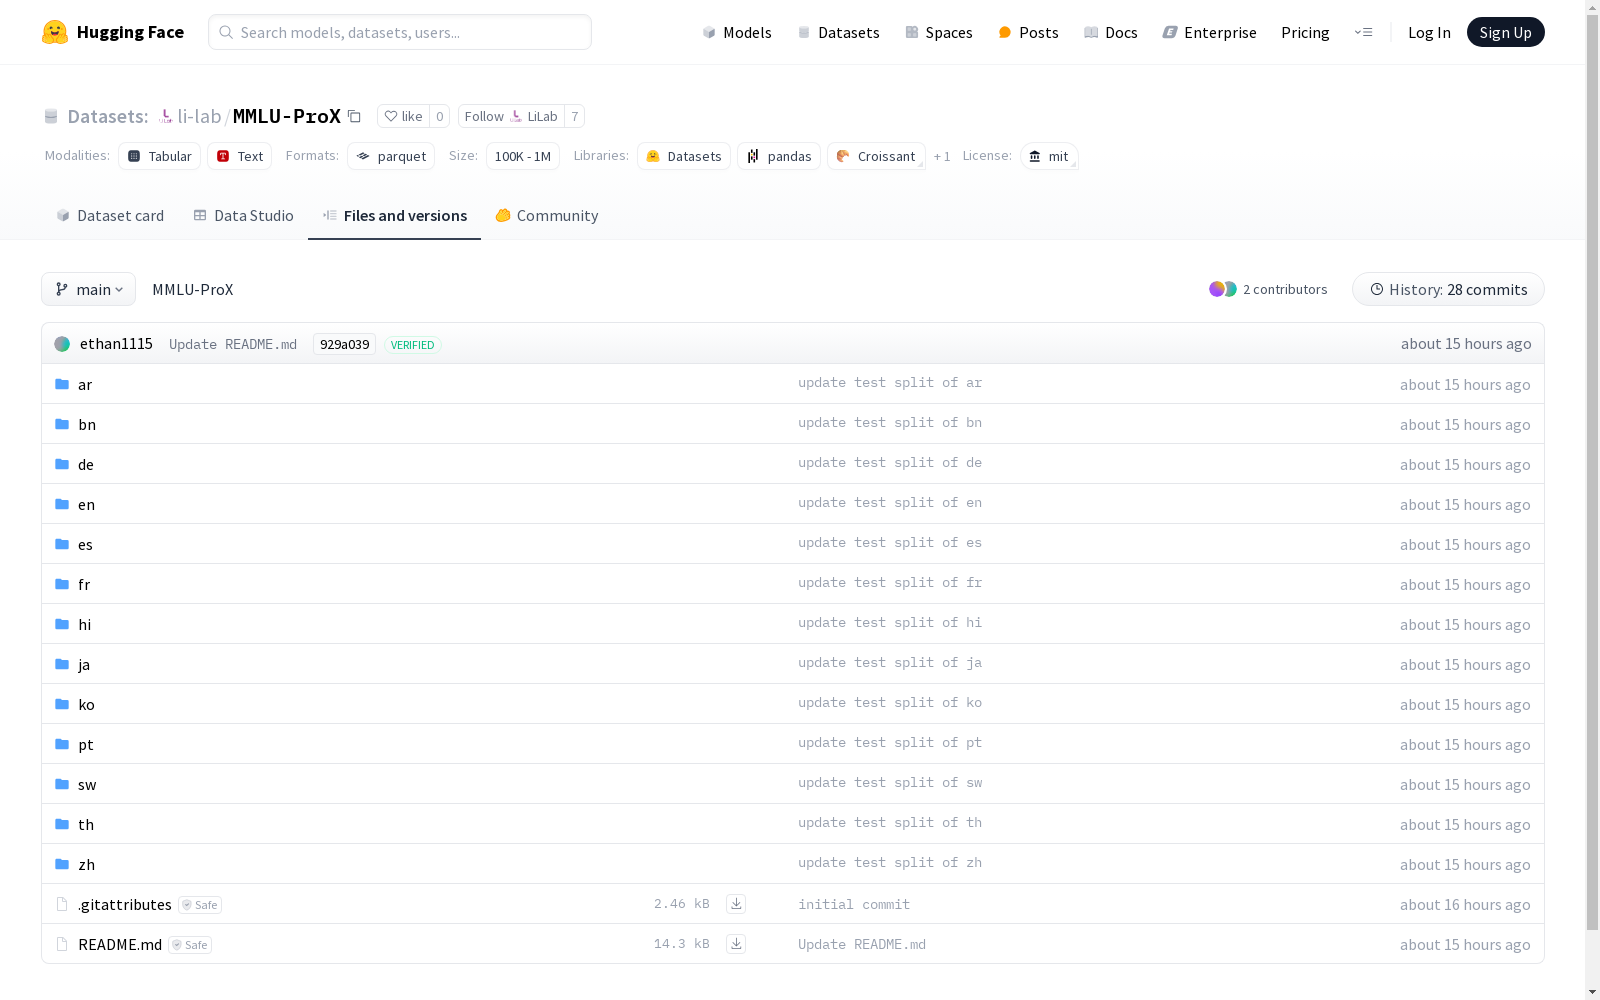Click the contributors avatar icon
The image size is (1600, 1000).
pos(1222,289)
